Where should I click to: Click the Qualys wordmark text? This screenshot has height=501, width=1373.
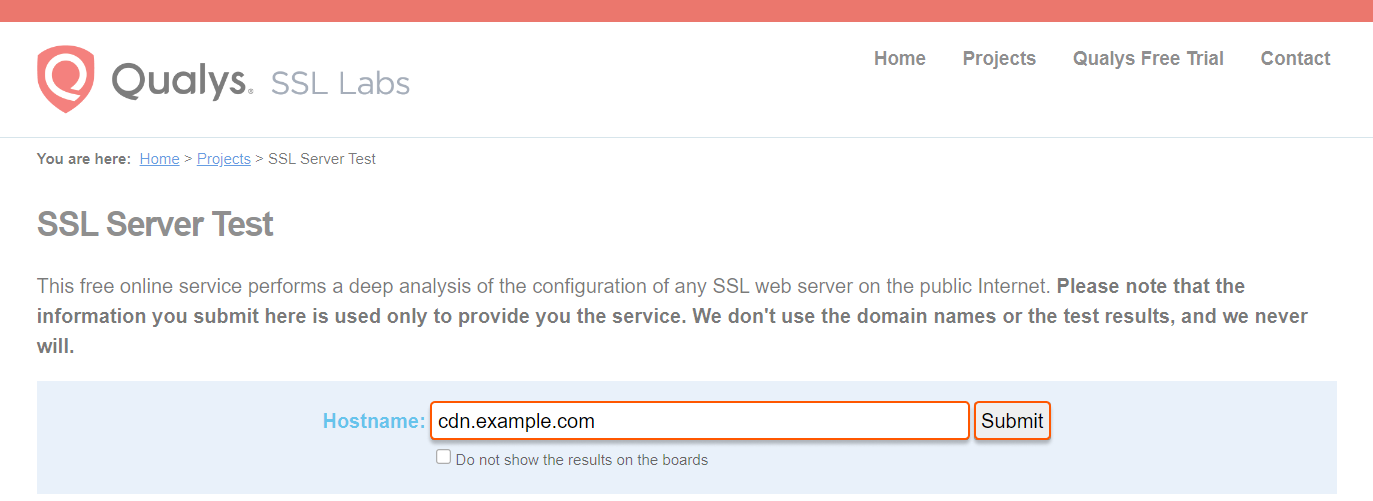180,80
